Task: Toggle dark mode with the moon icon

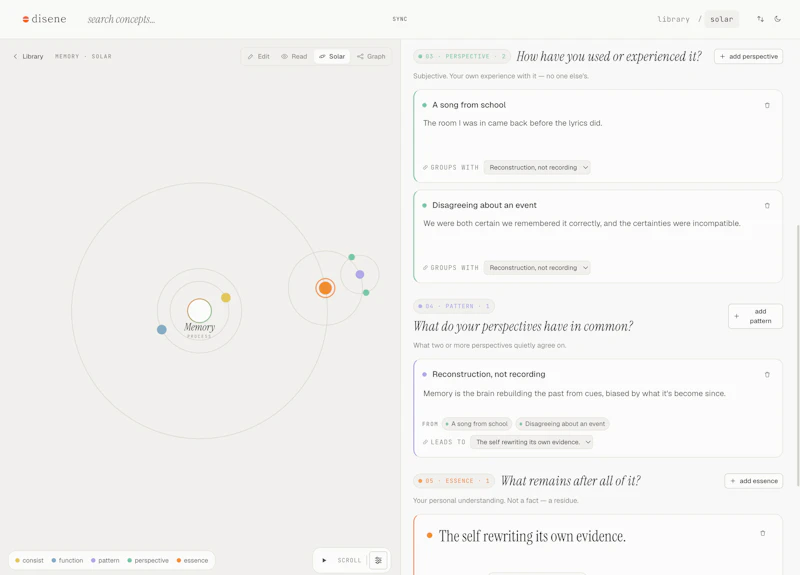Action: point(778,19)
